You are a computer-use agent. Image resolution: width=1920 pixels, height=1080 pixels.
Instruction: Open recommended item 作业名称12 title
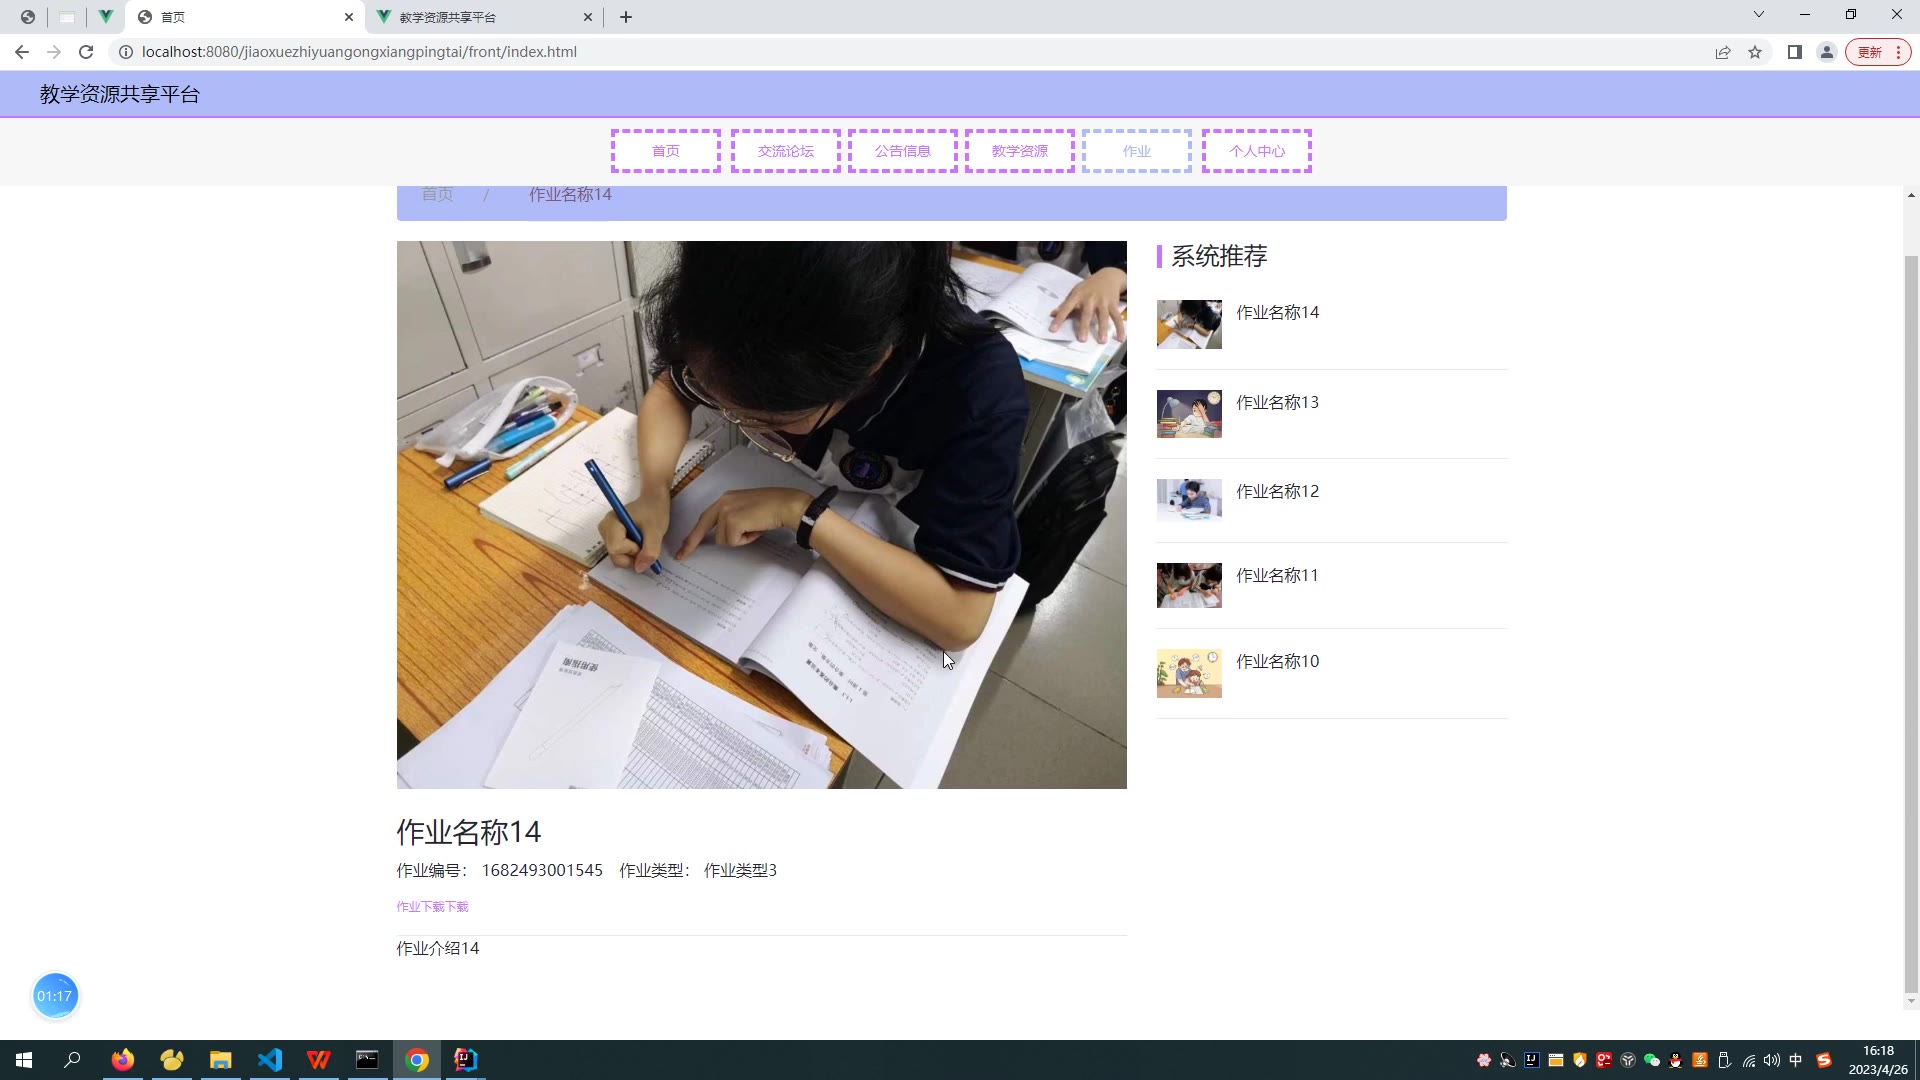pyautogui.click(x=1278, y=492)
